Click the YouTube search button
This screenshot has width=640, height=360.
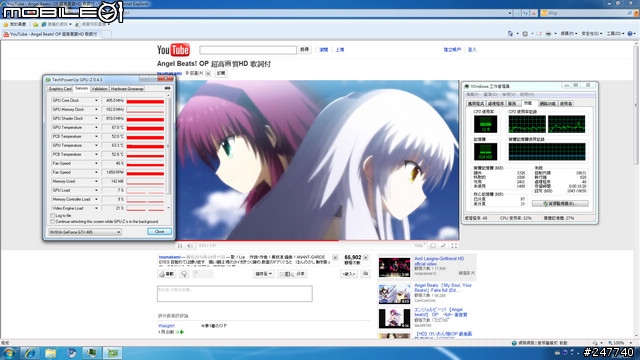(x=304, y=50)
